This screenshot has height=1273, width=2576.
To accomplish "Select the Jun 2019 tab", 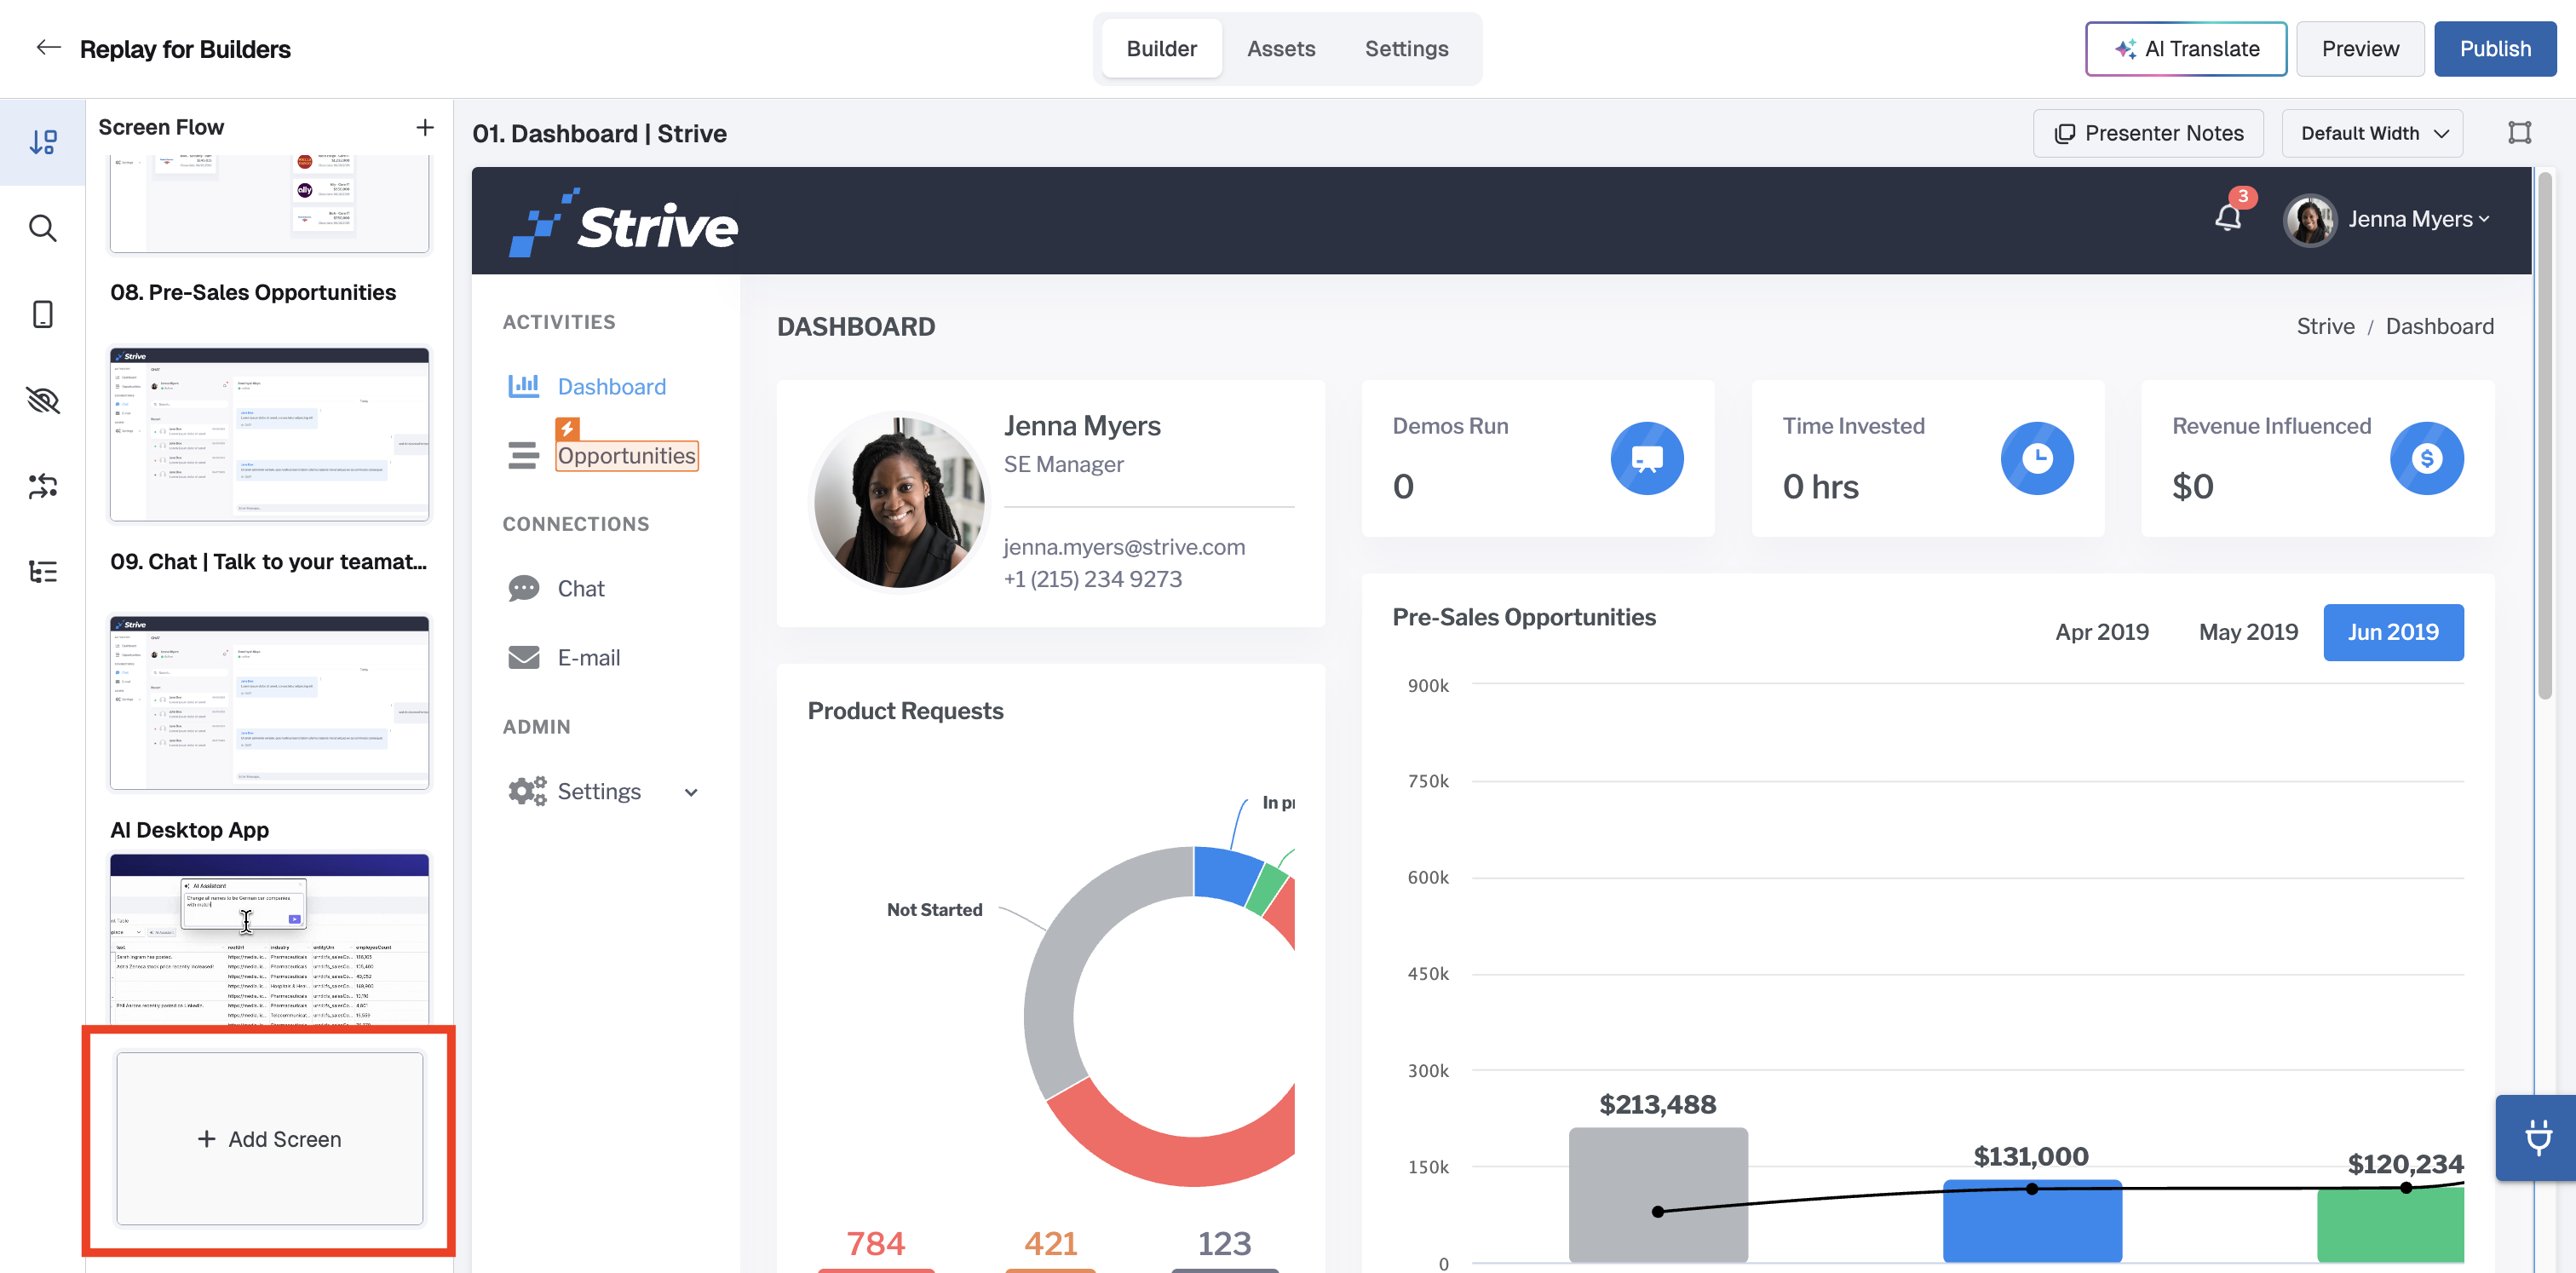I will point(2393,632).
